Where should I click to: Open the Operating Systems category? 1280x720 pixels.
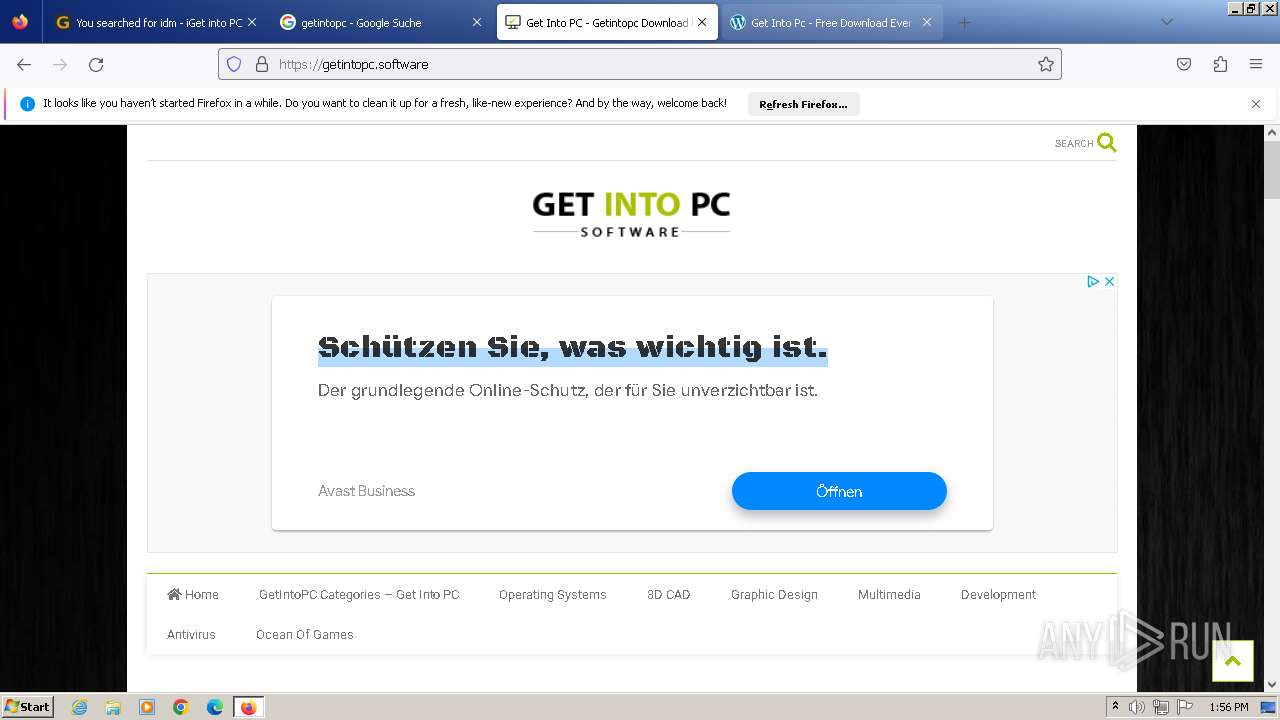click(553, 594)
